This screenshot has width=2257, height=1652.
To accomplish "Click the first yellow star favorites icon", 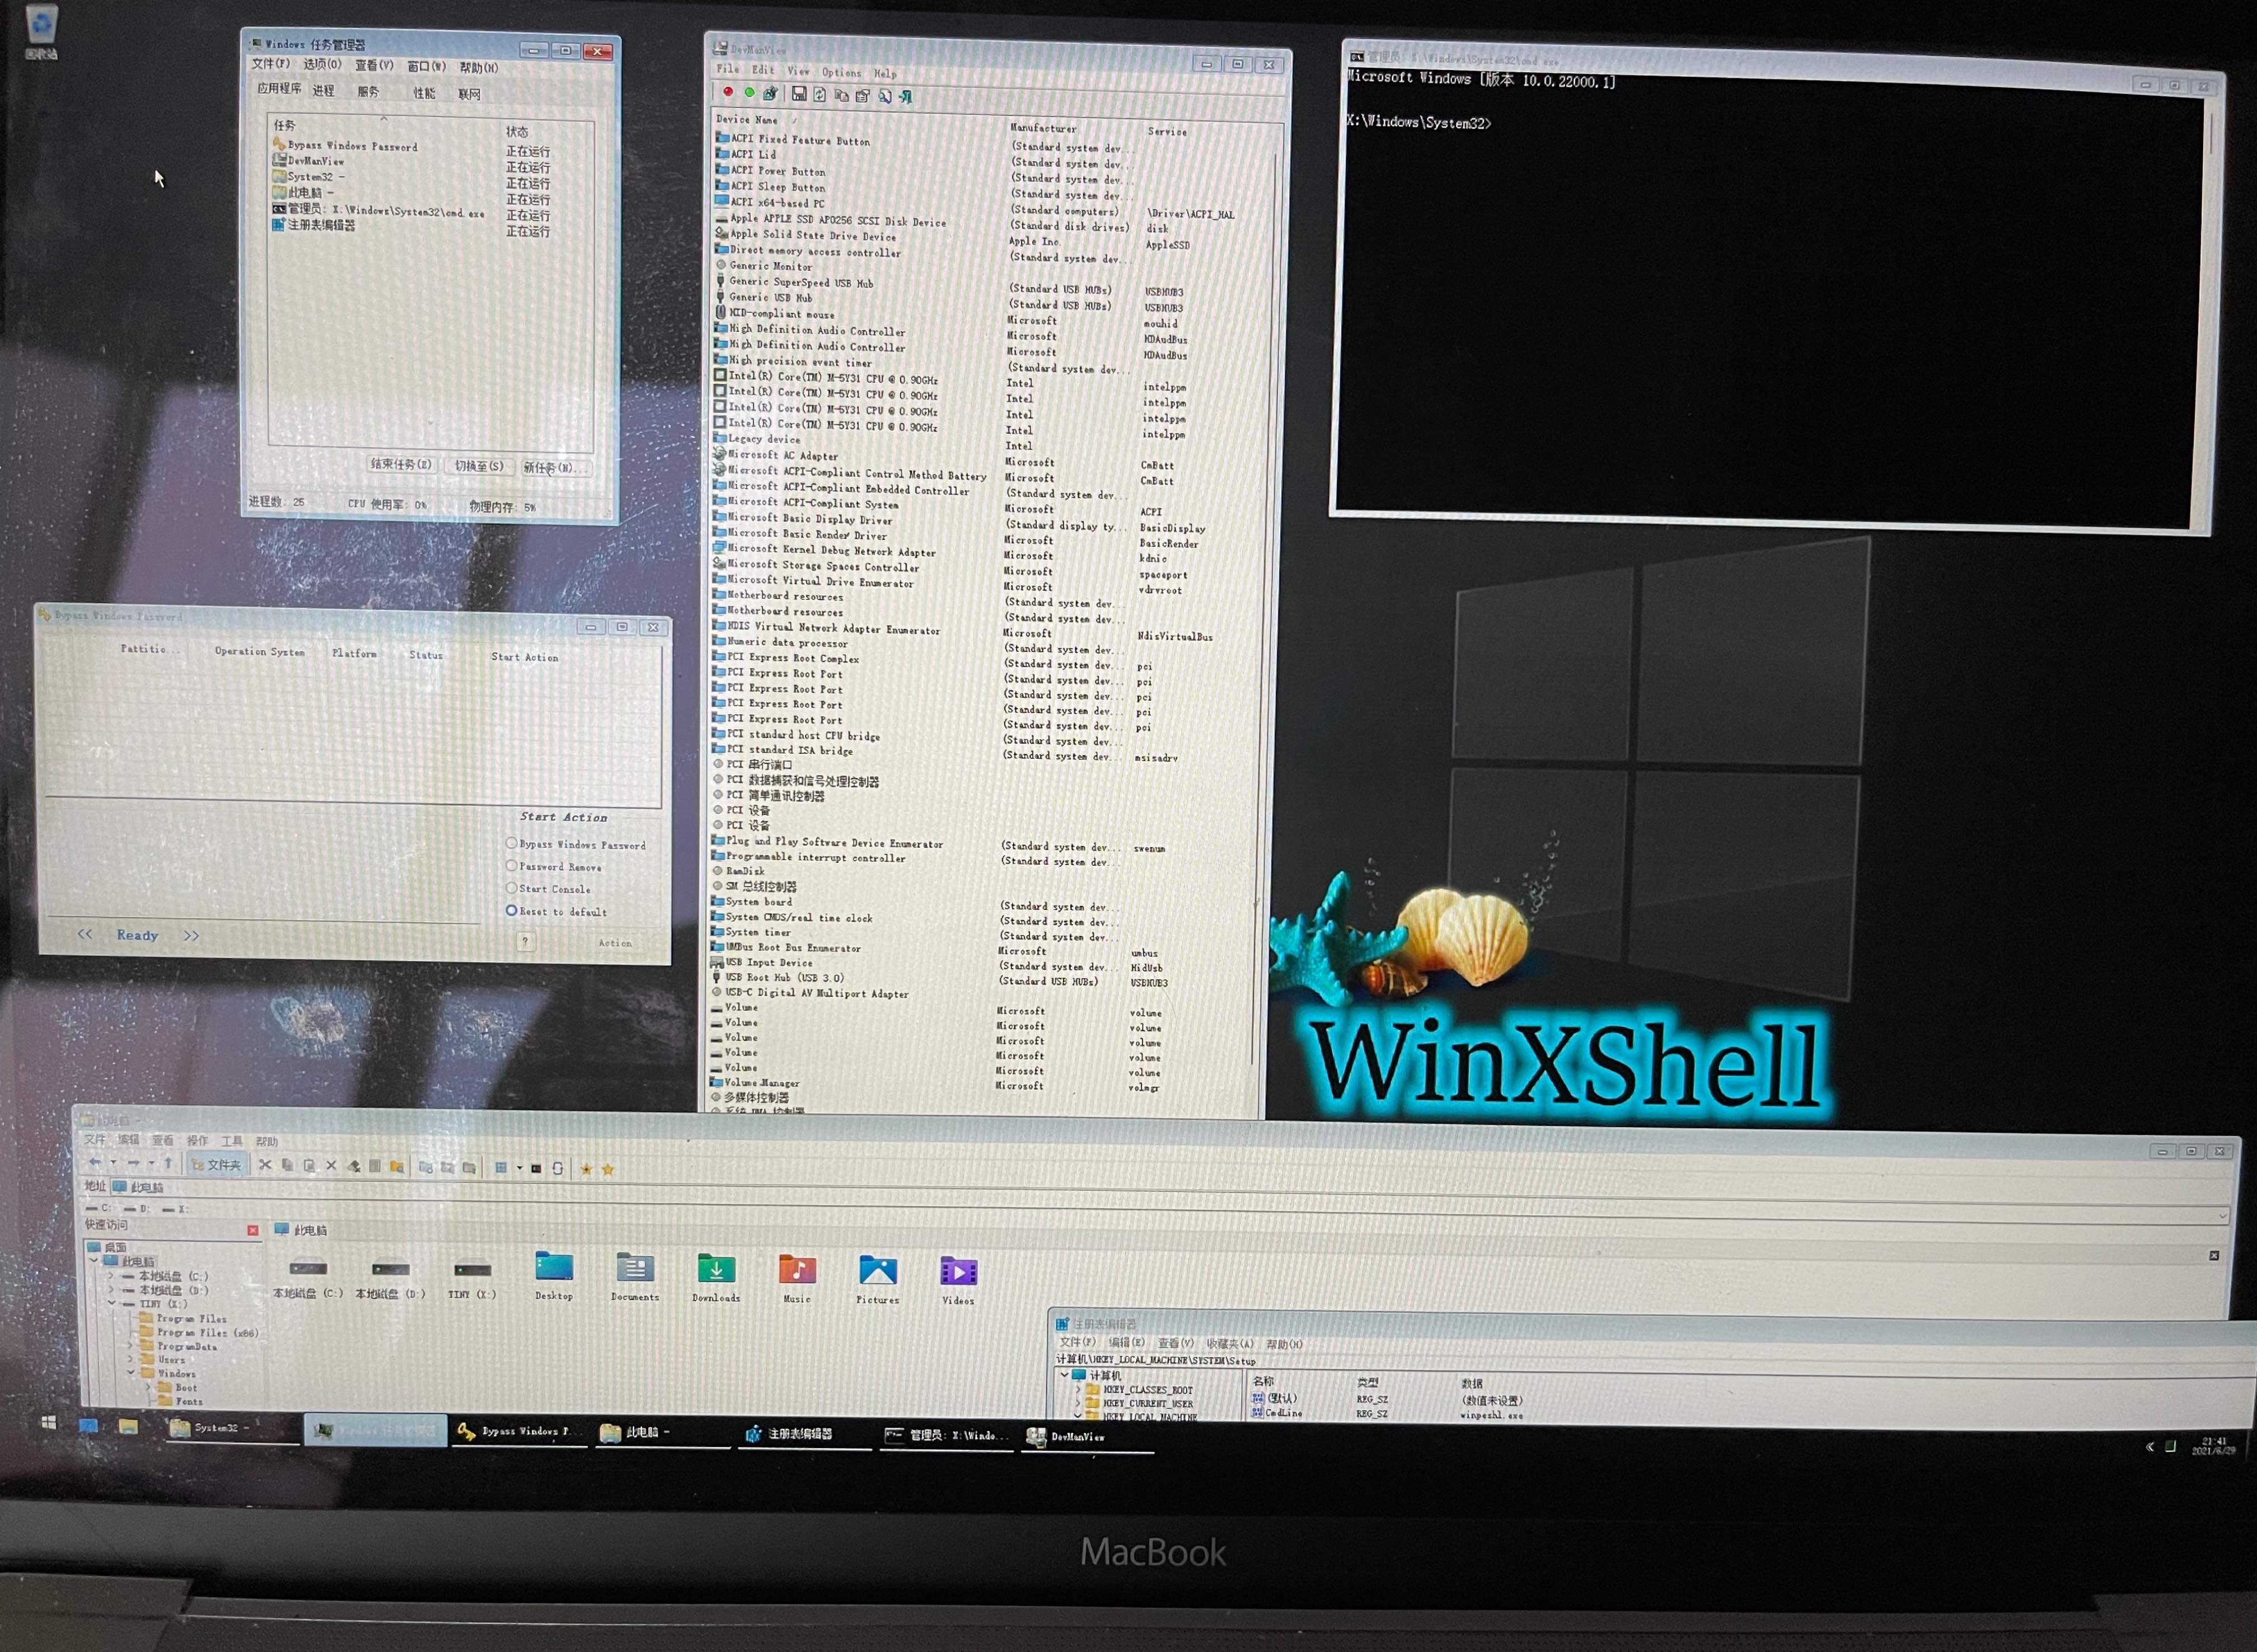I will tap(586, 1169).
